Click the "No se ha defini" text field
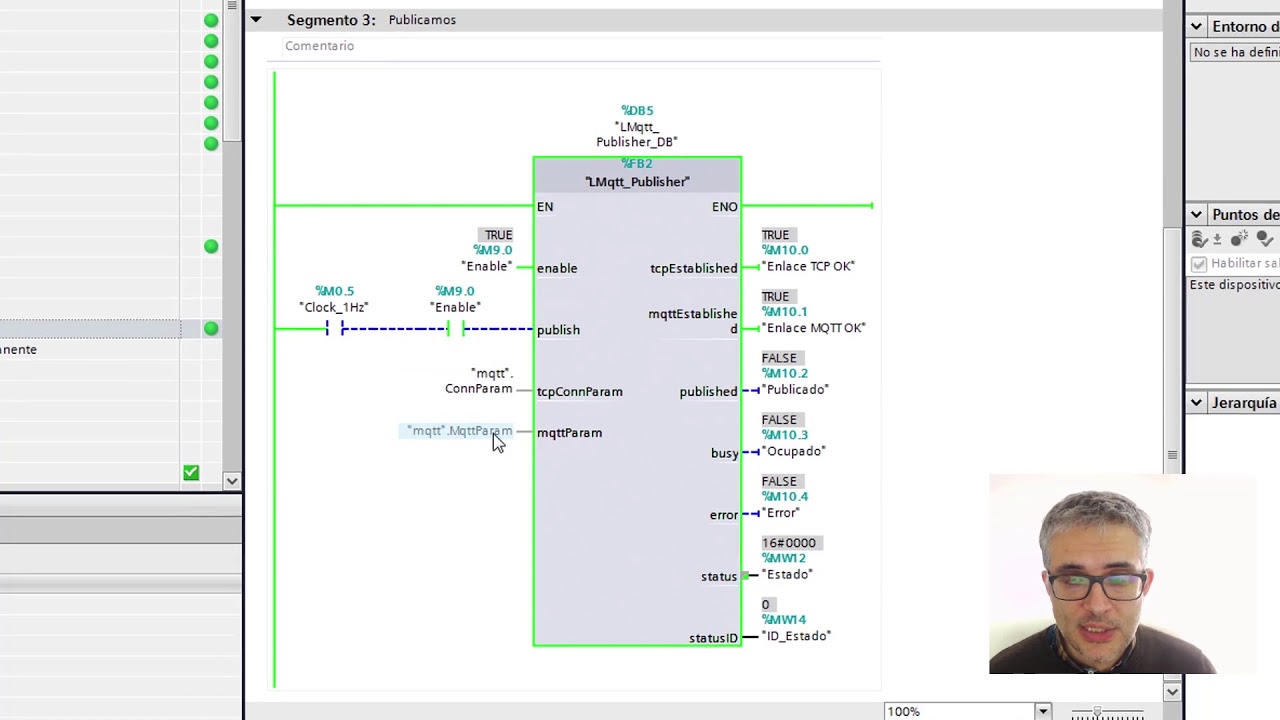Viewport: 1280px width, 720px height. [1235, 52]
